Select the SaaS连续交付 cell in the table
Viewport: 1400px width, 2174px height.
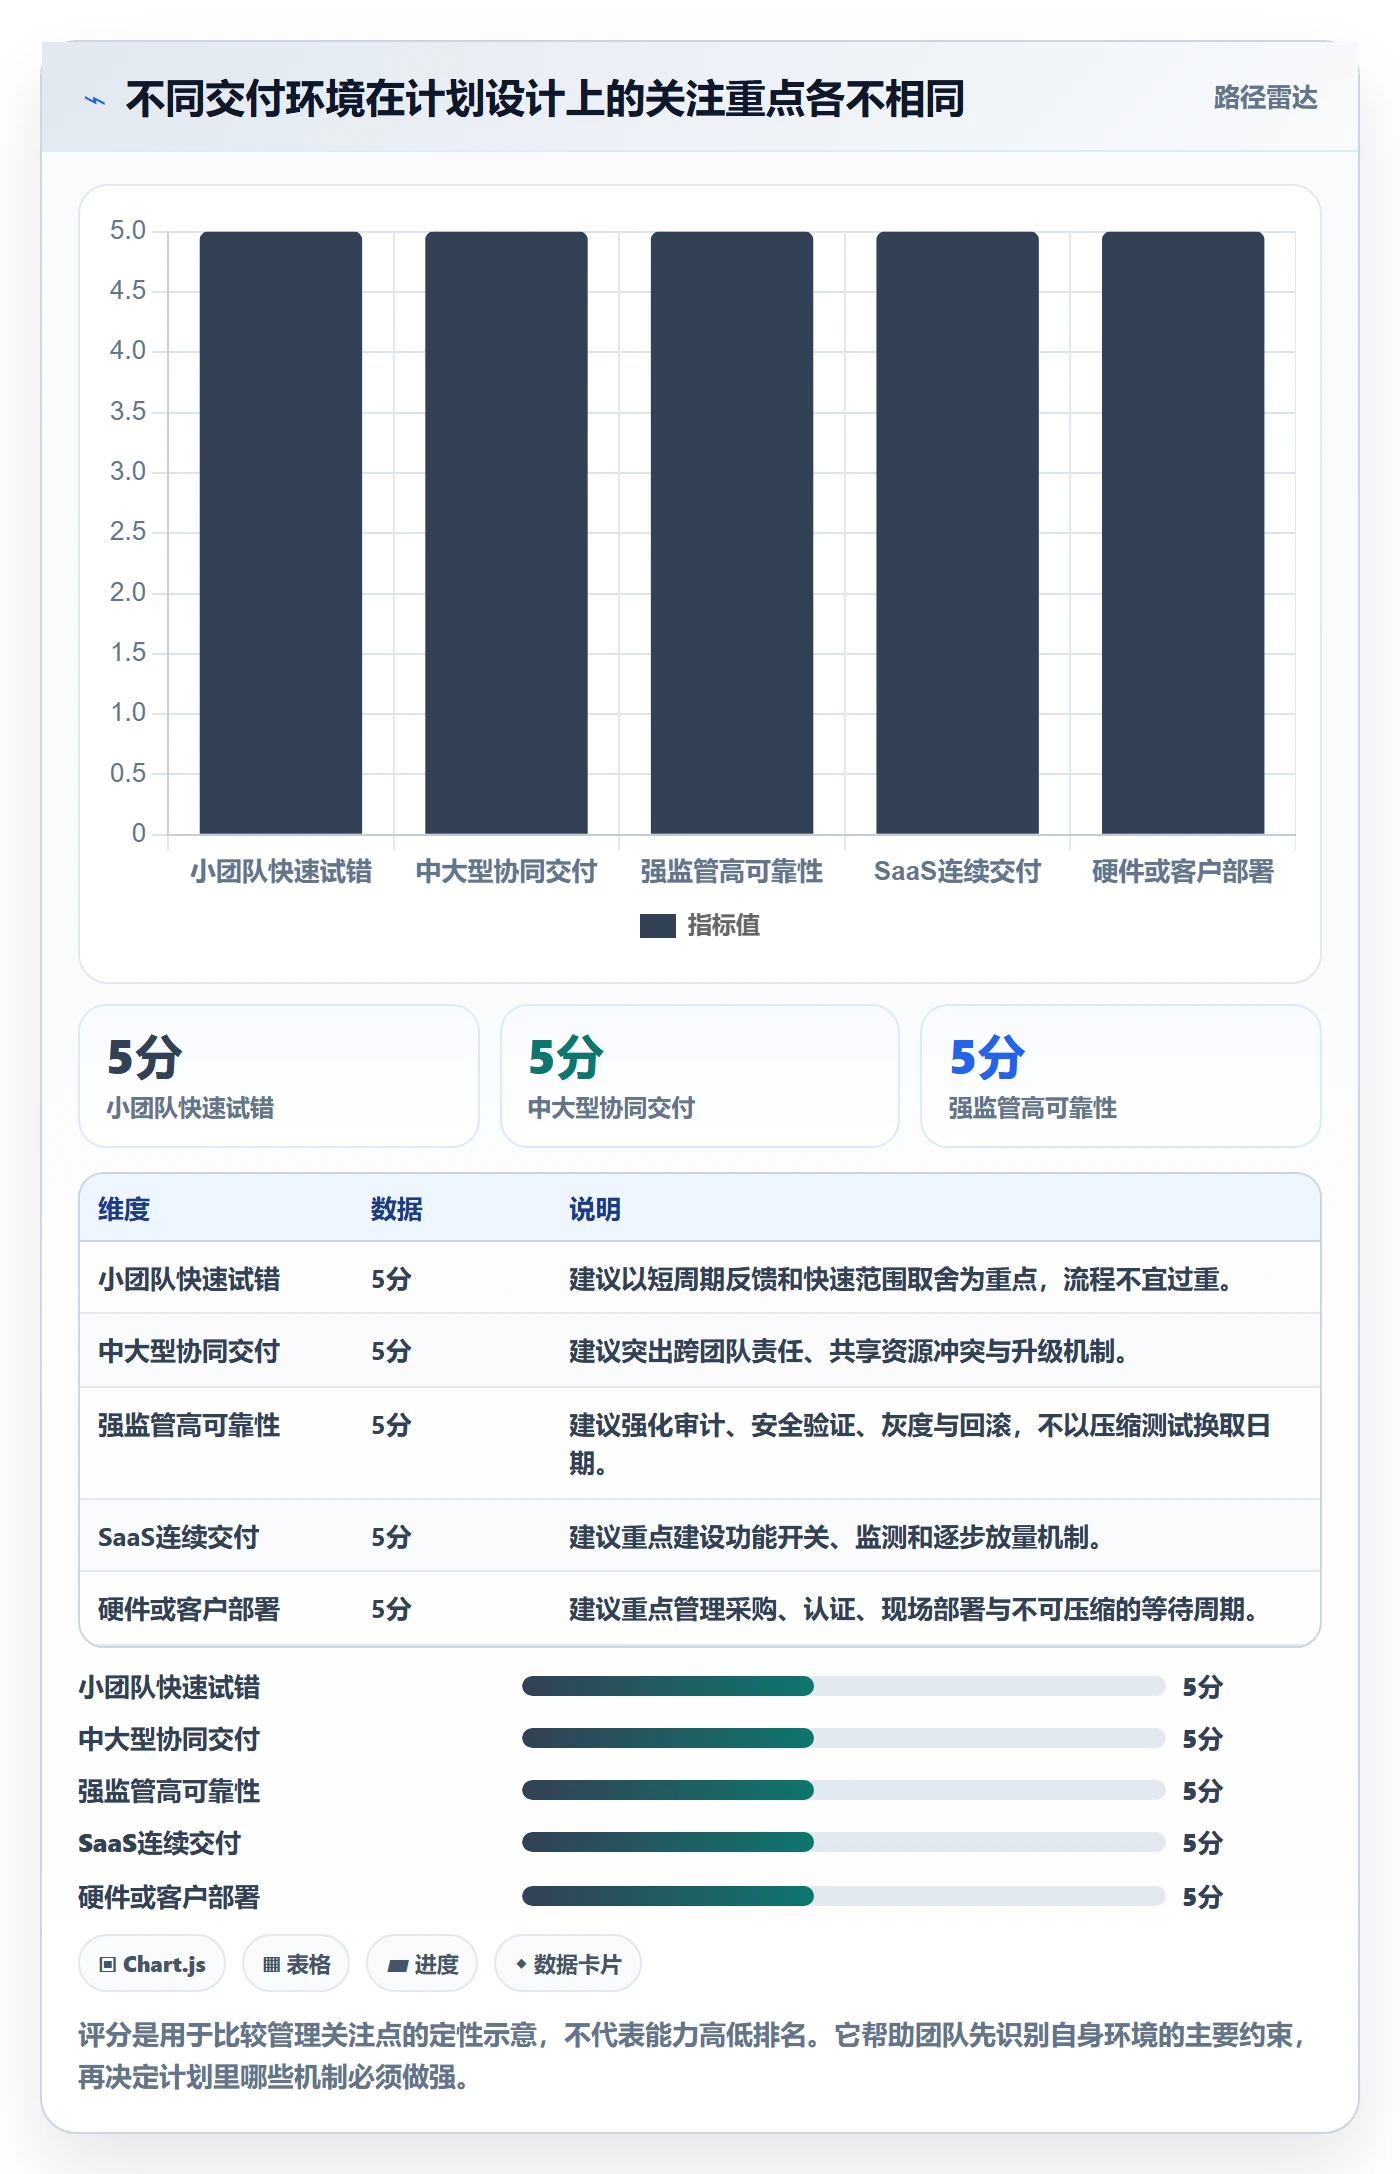click(x=178, y=1538)
